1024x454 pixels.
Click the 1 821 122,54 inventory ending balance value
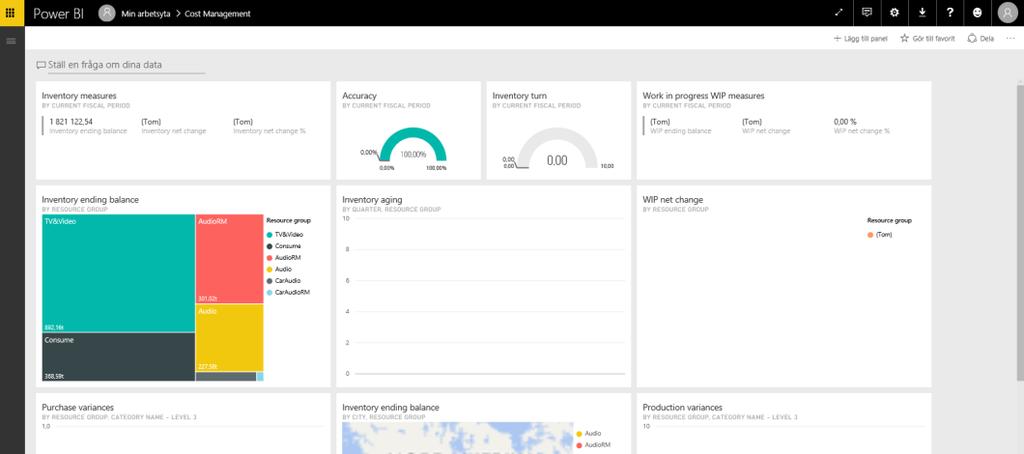[71, 122]
